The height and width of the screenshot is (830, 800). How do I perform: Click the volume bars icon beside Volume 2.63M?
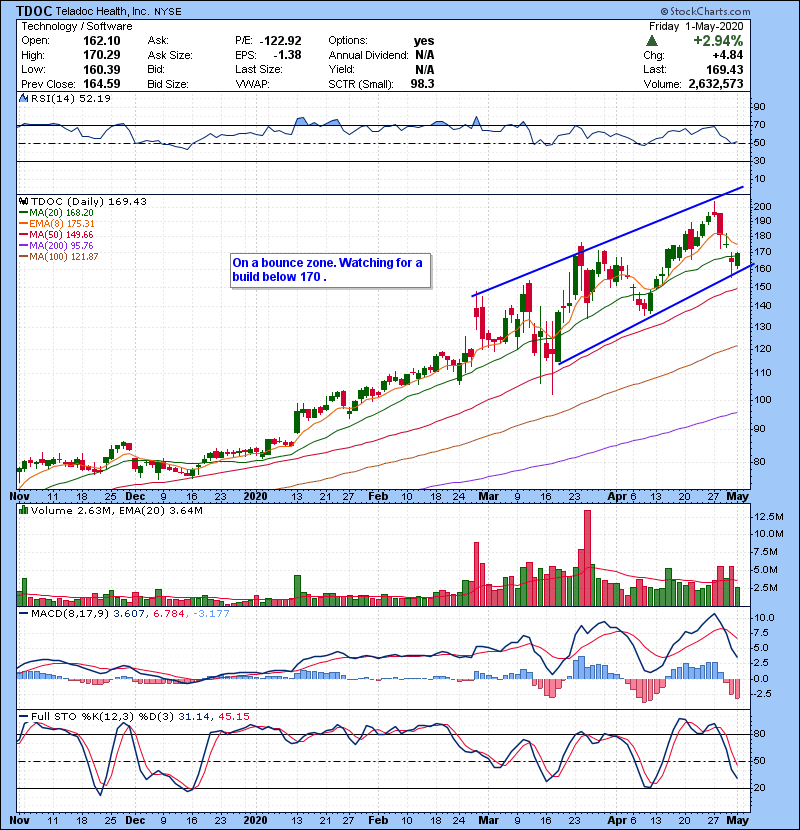[23, 510]
